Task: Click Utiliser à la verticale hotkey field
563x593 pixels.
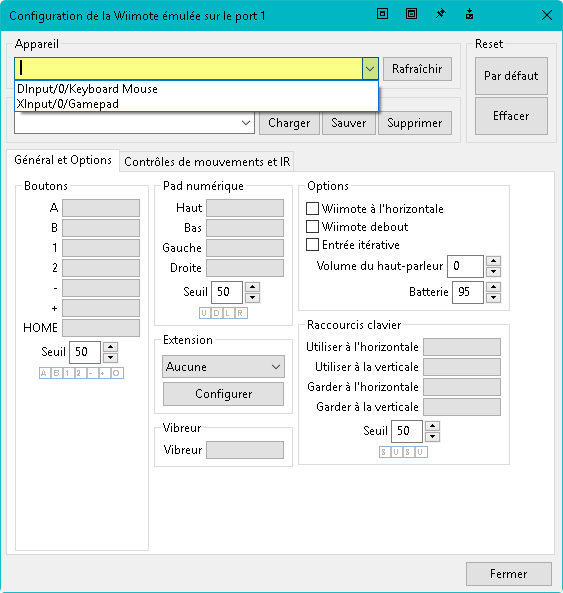Action: point(462,367)
